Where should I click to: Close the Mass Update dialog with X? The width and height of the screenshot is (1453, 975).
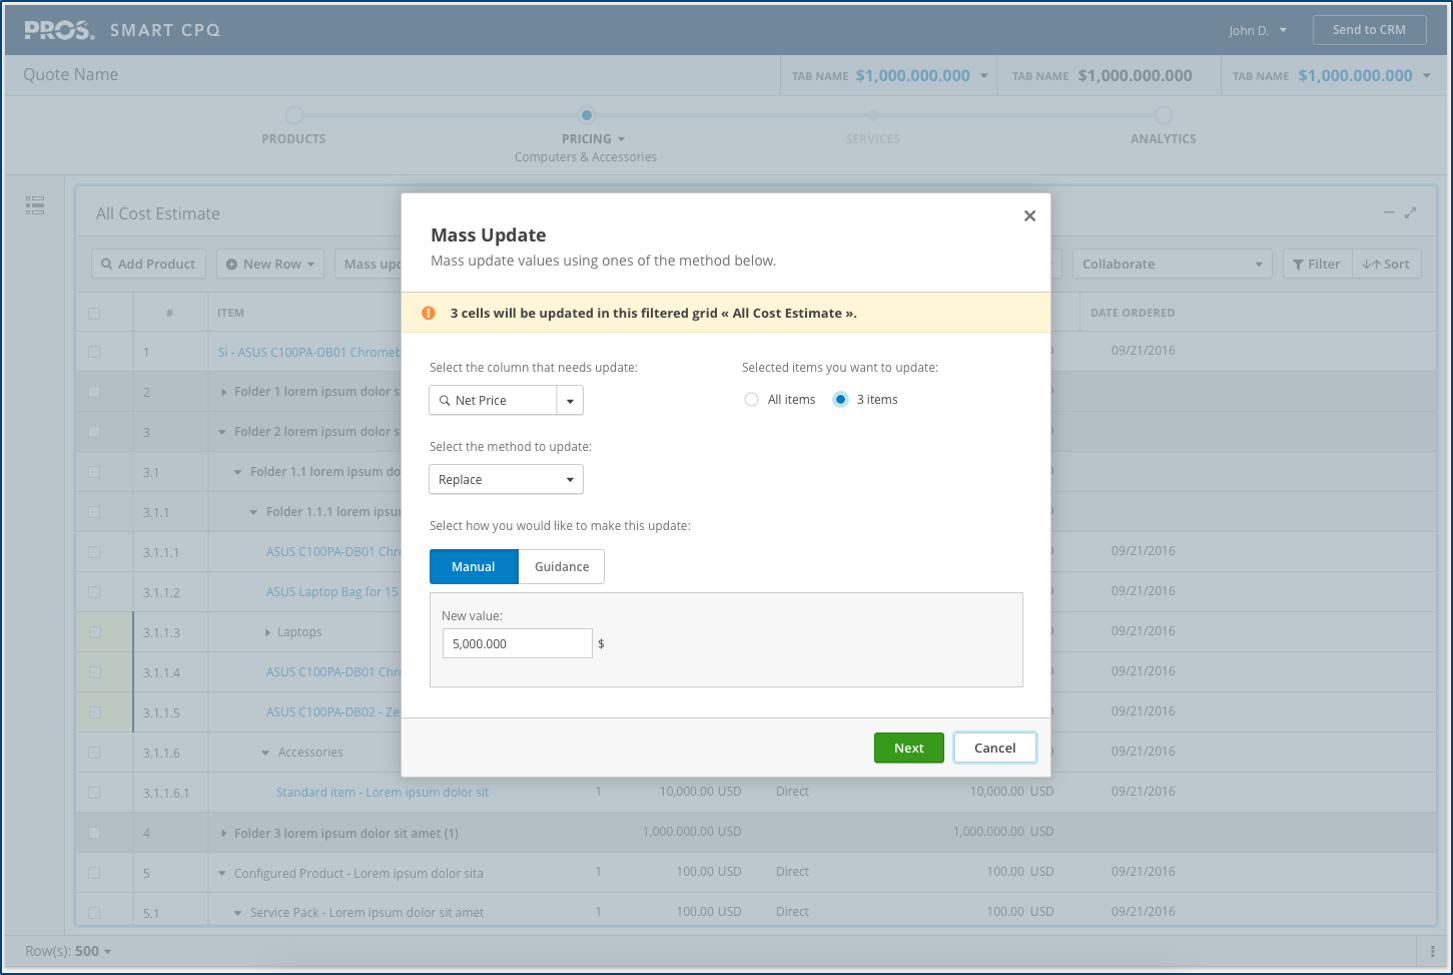coord(1029,216)
